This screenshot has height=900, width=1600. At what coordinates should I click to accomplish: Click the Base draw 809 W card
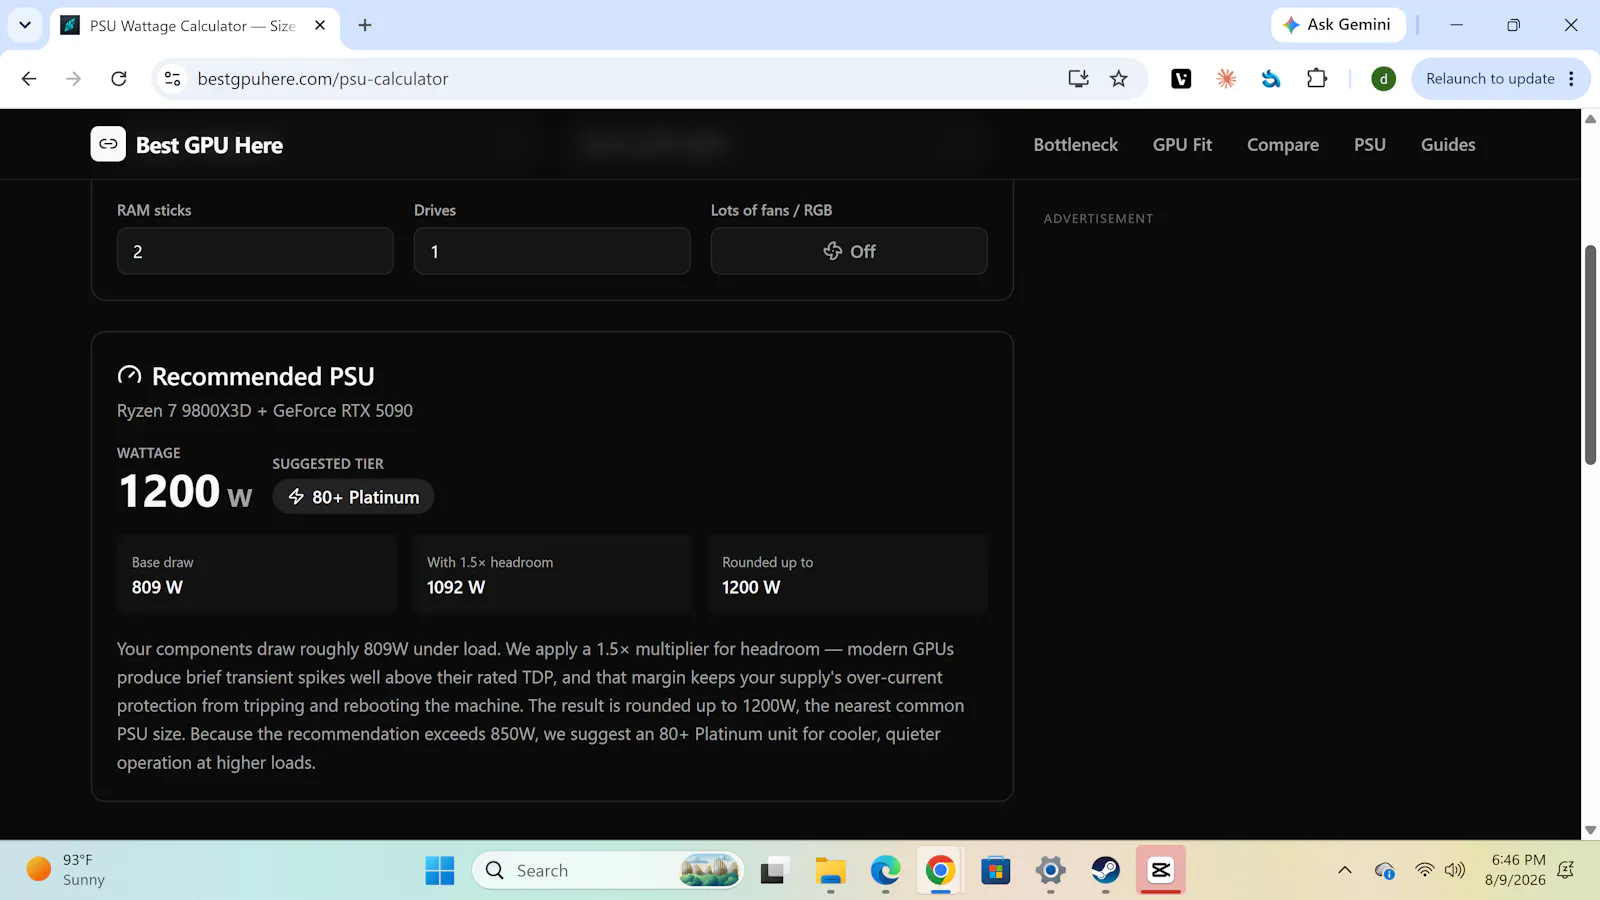[257, 574]
